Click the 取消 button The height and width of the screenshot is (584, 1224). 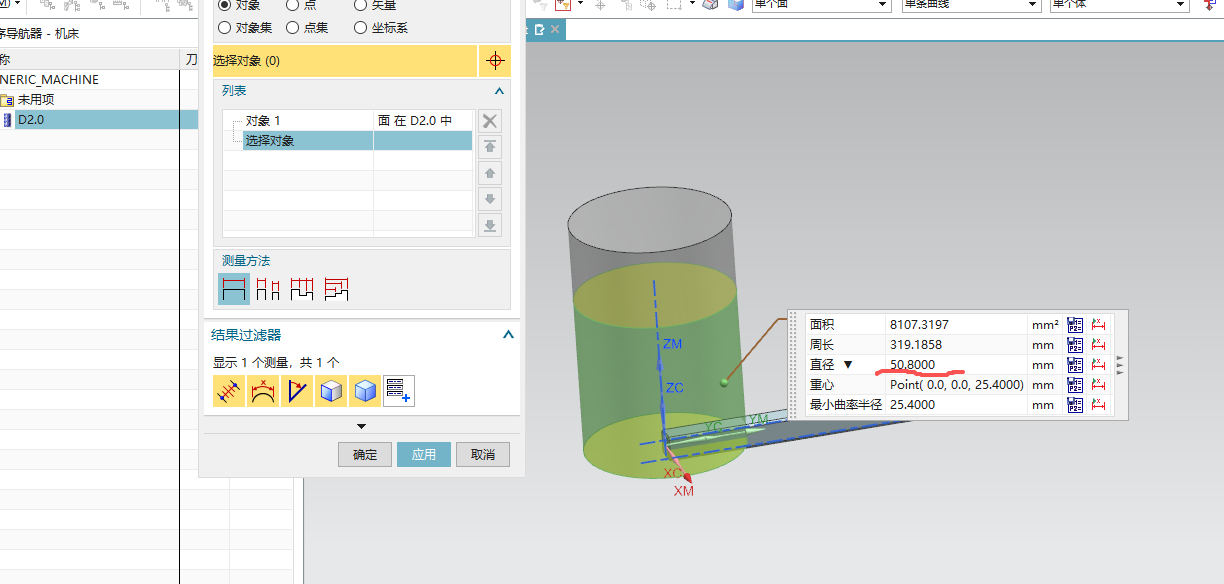483,455
